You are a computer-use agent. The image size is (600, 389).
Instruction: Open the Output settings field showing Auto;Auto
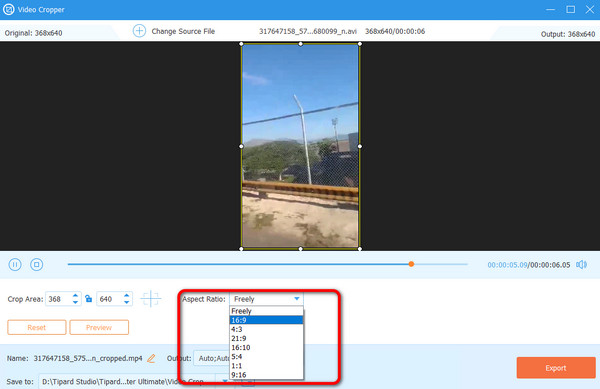point(212,358)
